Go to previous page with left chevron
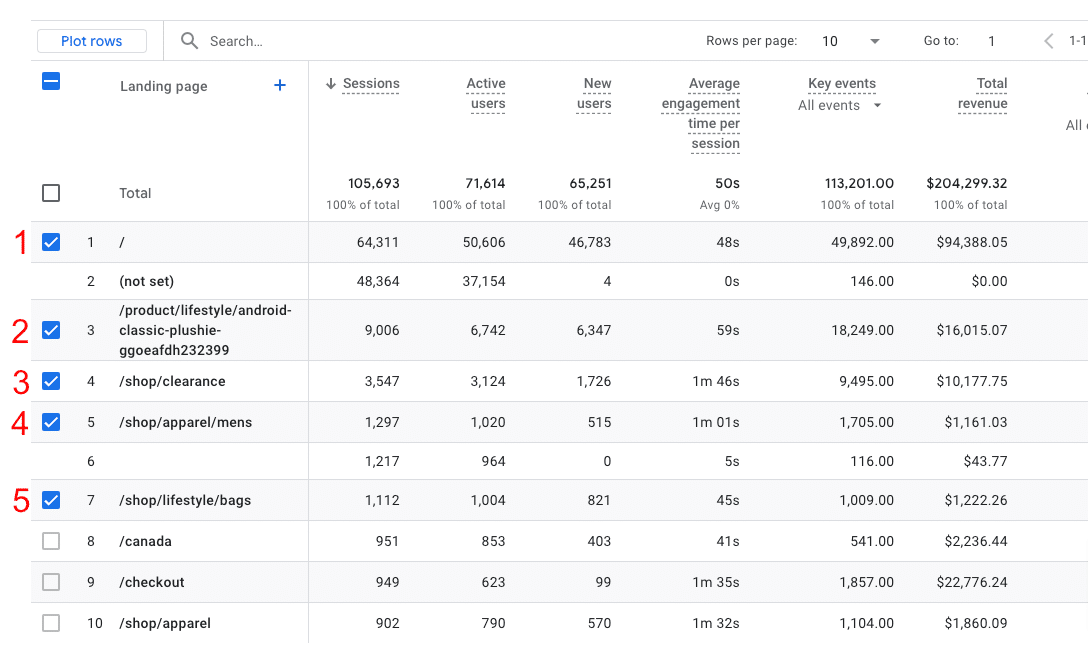The height and width of the screenshot is (656, 1088). coord(1048,41)
